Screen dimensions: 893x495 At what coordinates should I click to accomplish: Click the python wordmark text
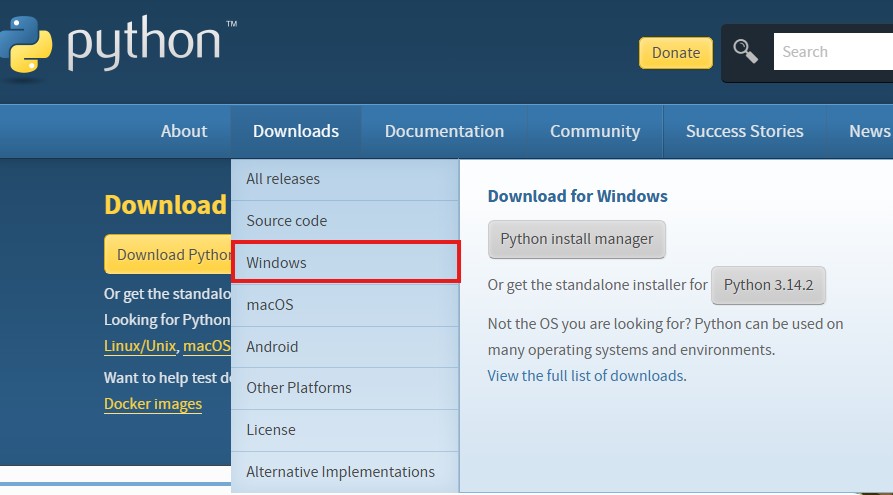click(x=144, y=43)
